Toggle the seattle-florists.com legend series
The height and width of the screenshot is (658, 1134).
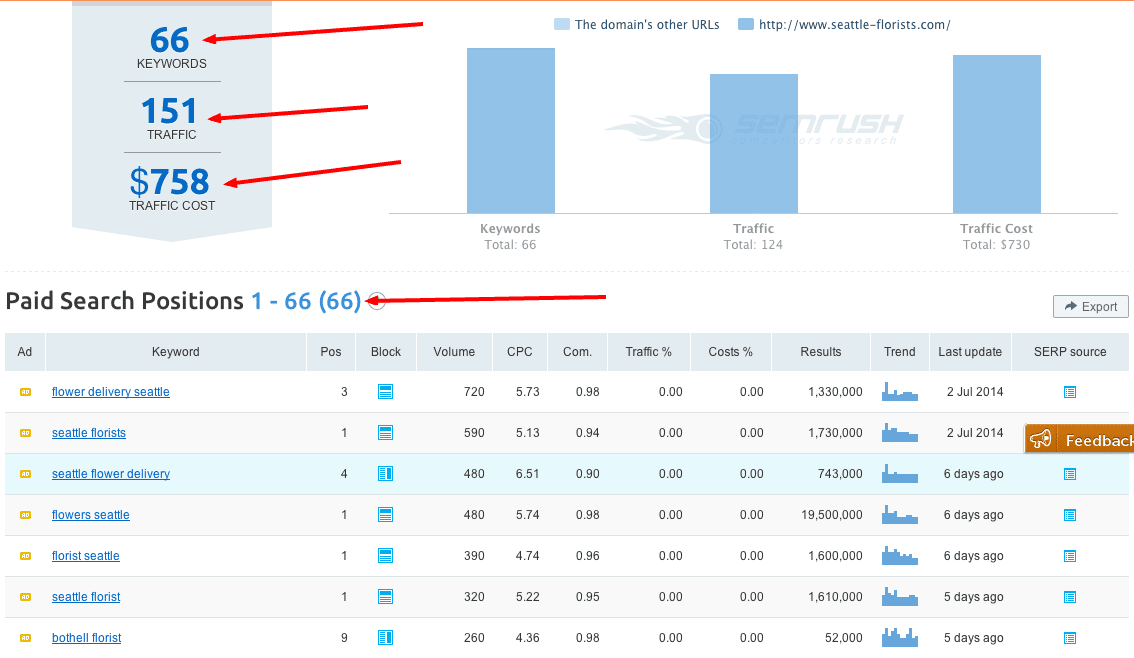pyautogui.click(x=844, y=25)
